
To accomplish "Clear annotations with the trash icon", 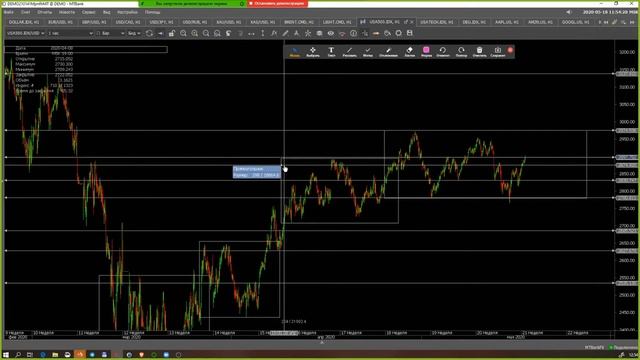I will 479,52.
